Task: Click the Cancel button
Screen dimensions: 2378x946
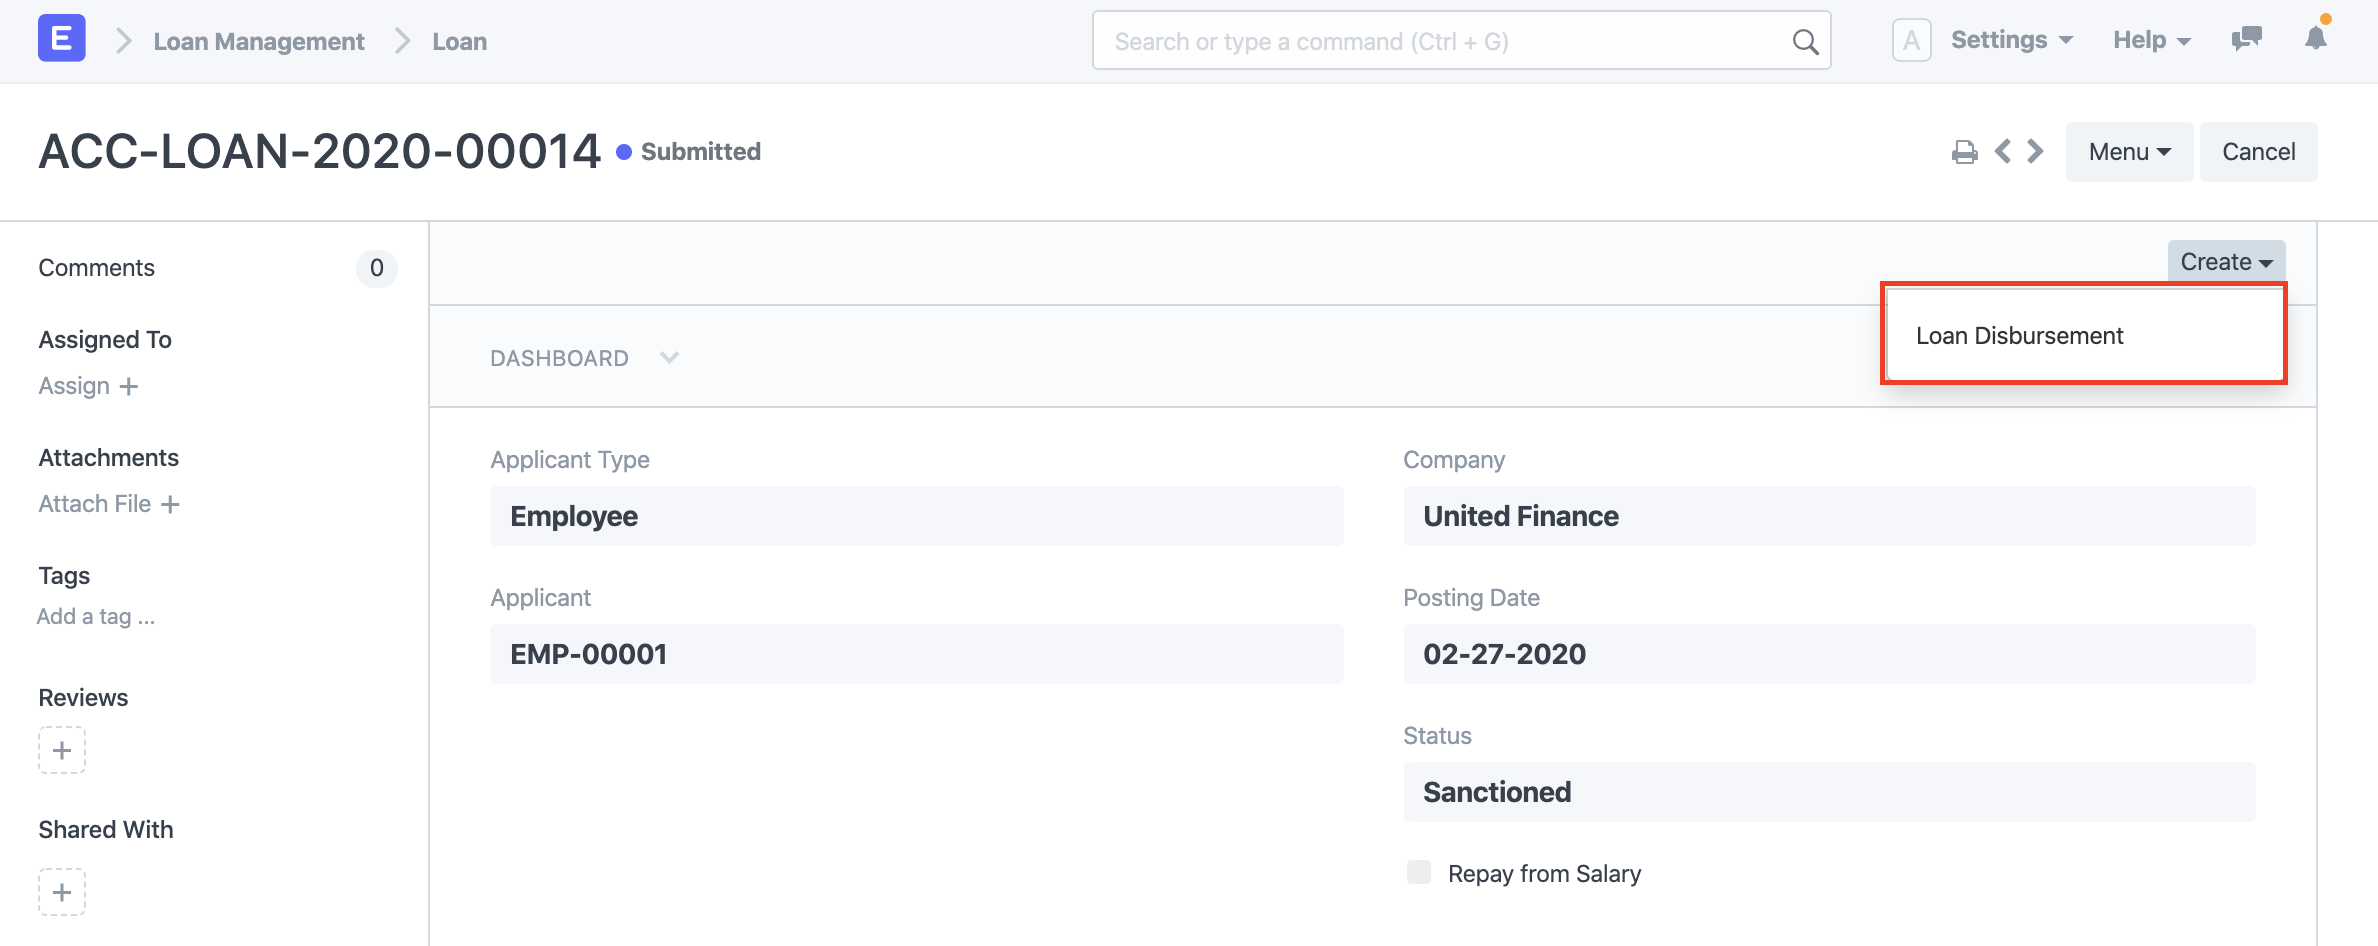Action: (2258, 151)
